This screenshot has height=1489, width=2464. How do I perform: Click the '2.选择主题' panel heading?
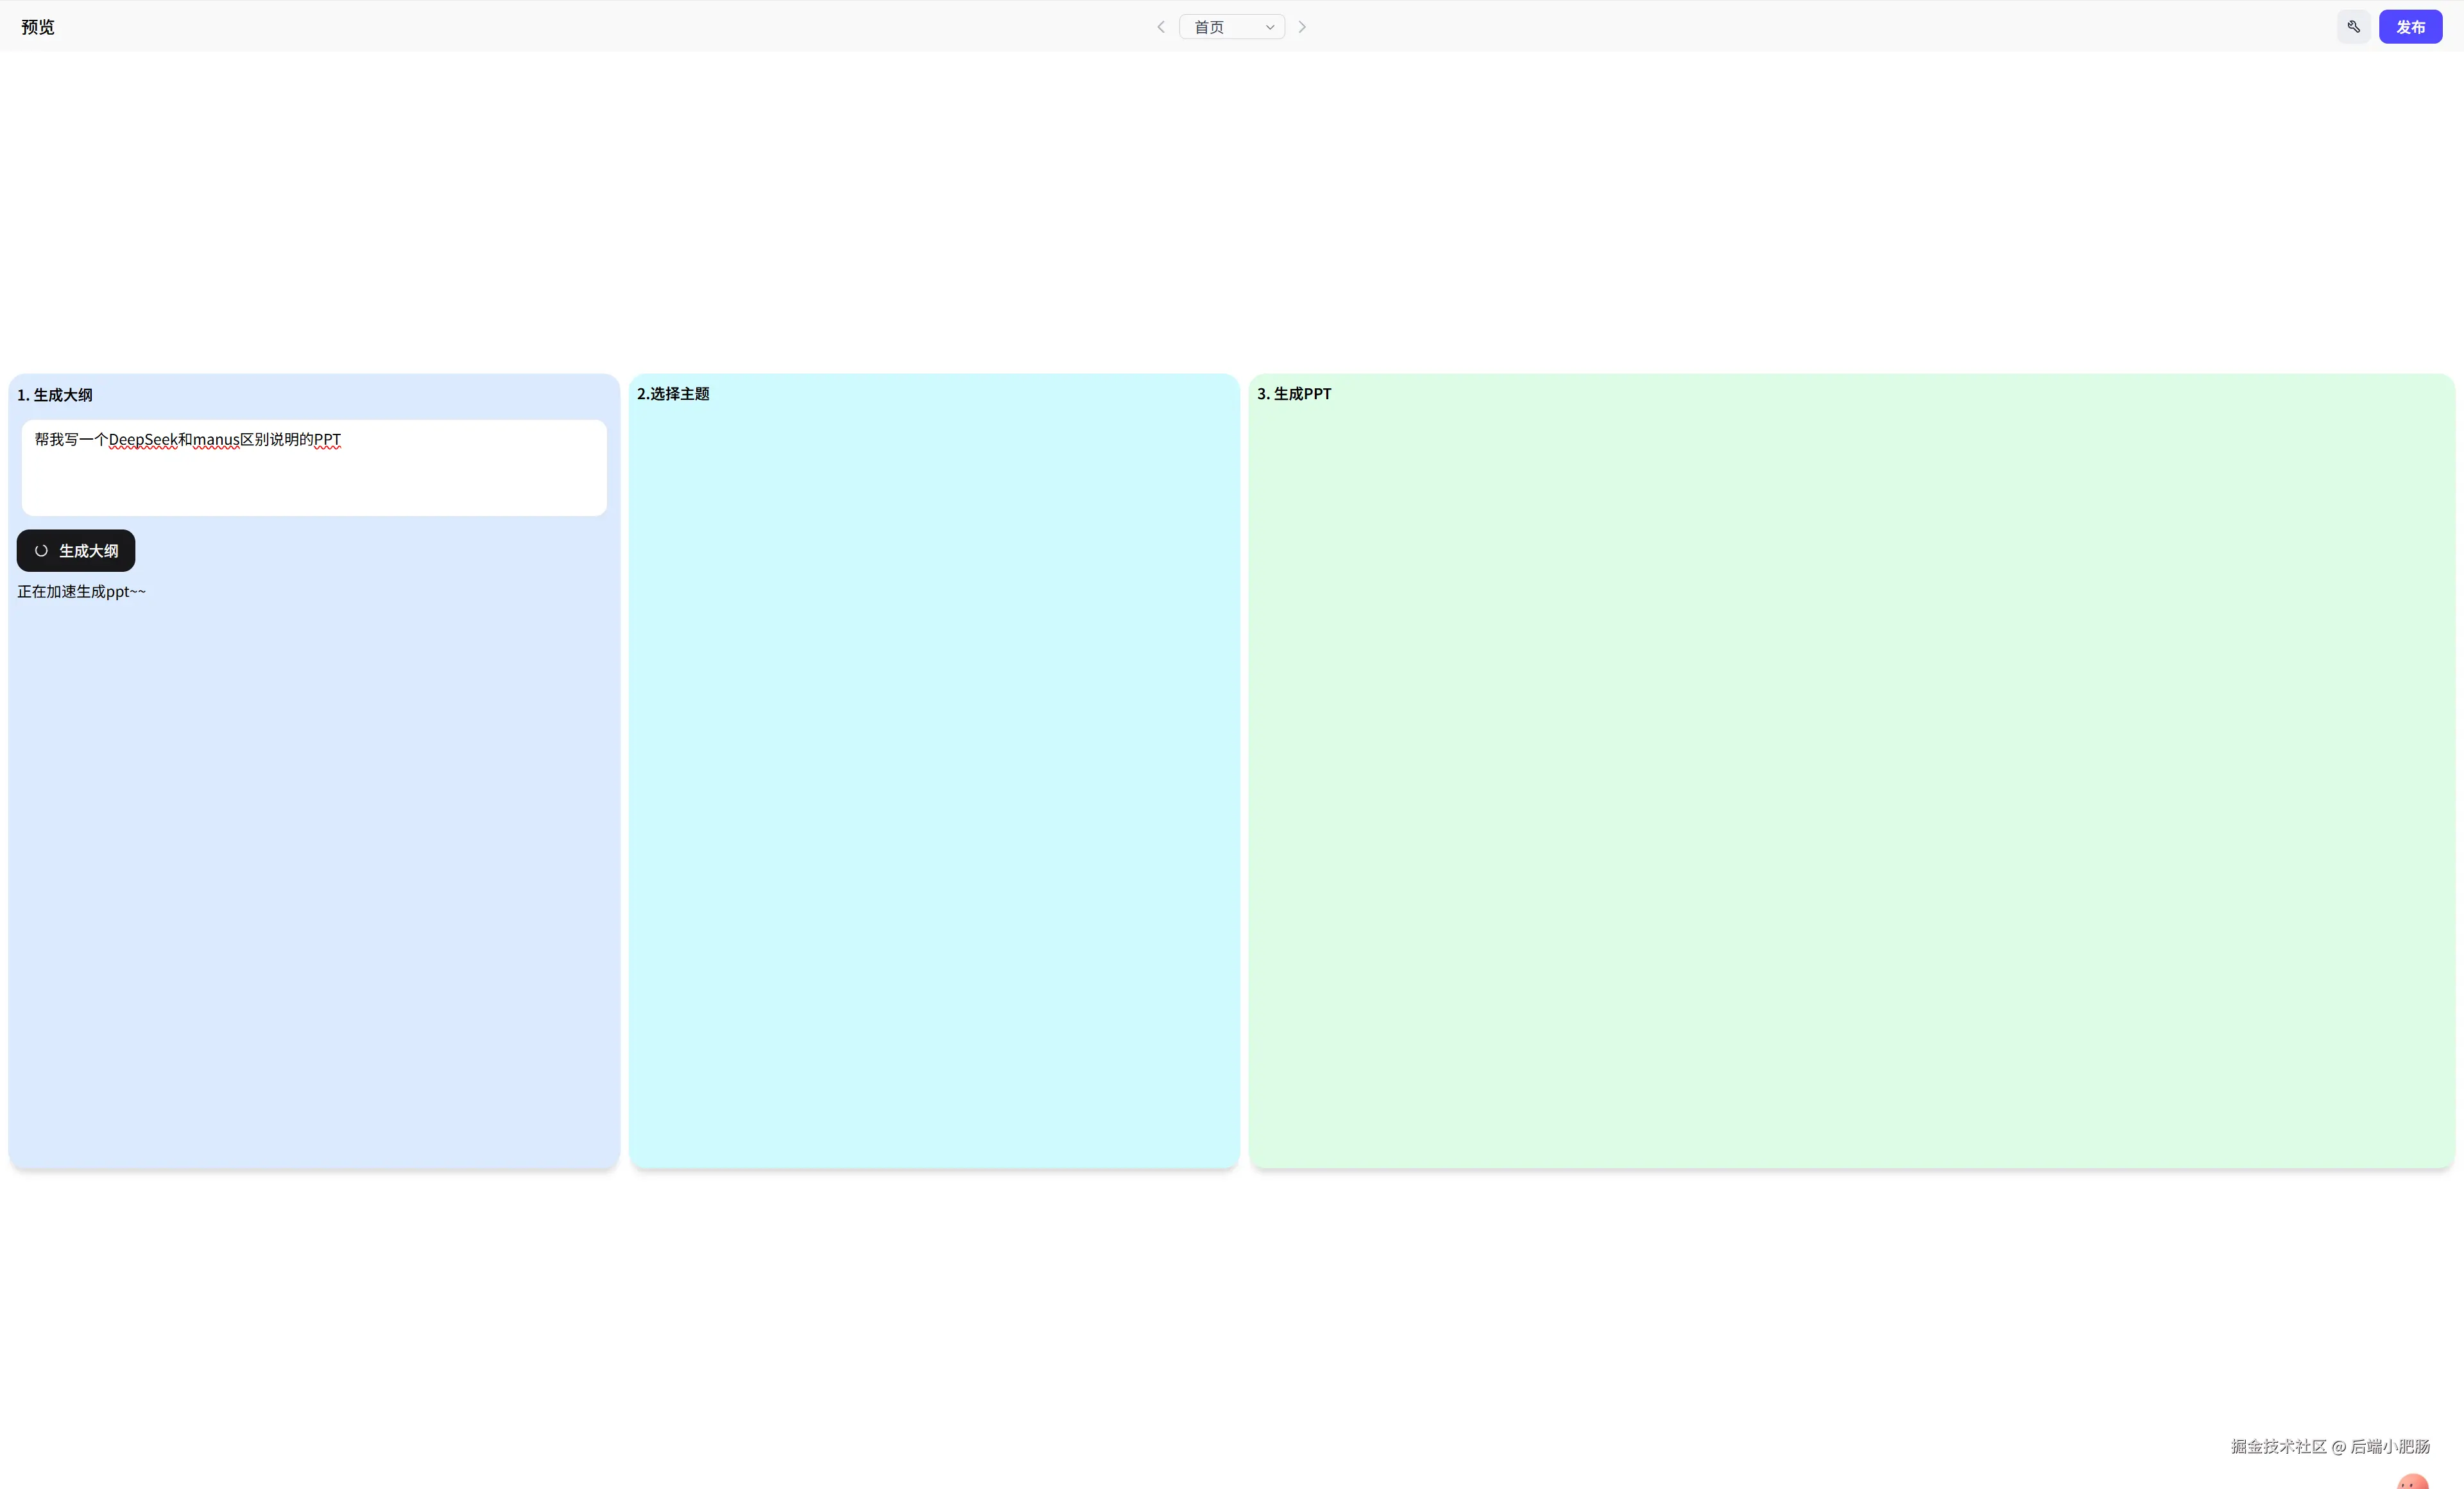pos(673,394)
